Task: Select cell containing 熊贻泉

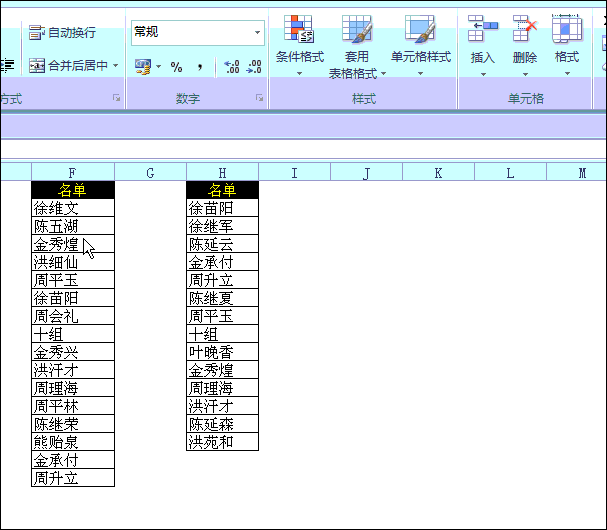Action: click(73, 442)
